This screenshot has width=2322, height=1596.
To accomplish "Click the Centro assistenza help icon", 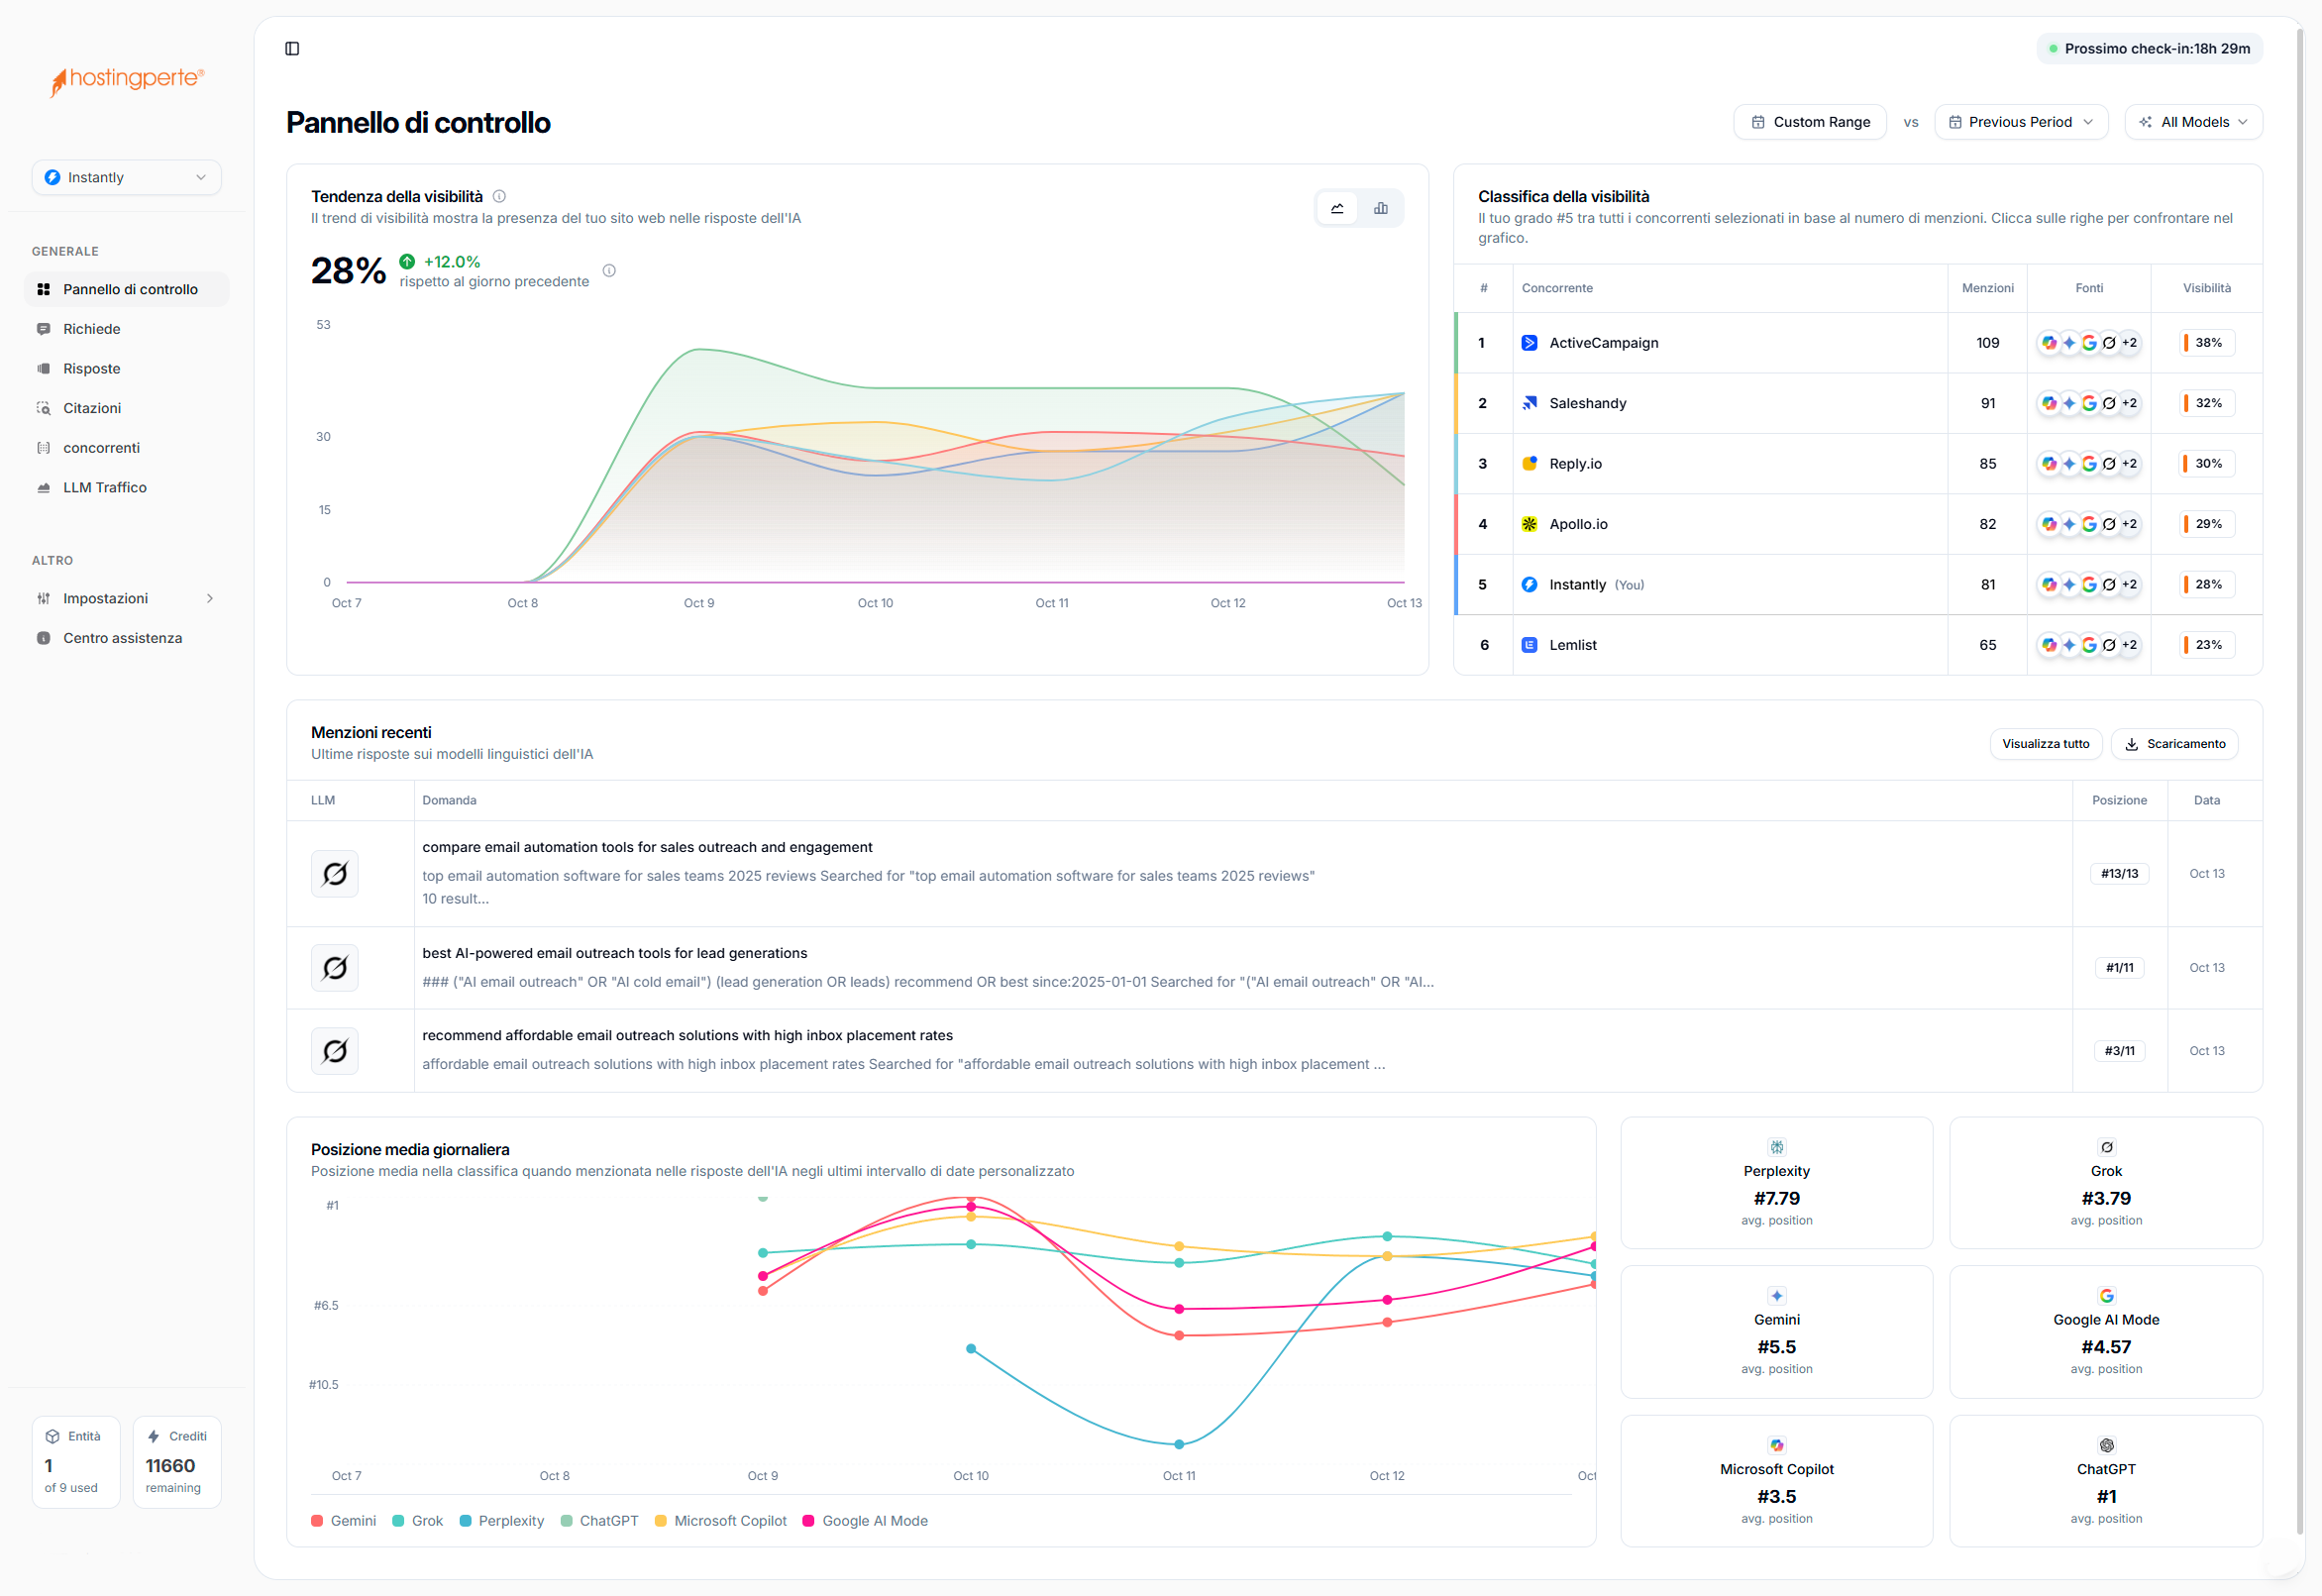I will (x=43, y=638).
